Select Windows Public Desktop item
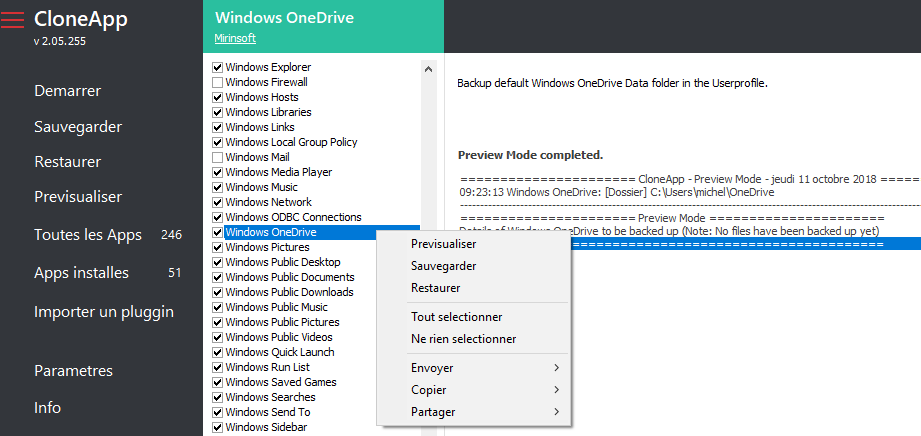921x436 pixels. (283, 262)
